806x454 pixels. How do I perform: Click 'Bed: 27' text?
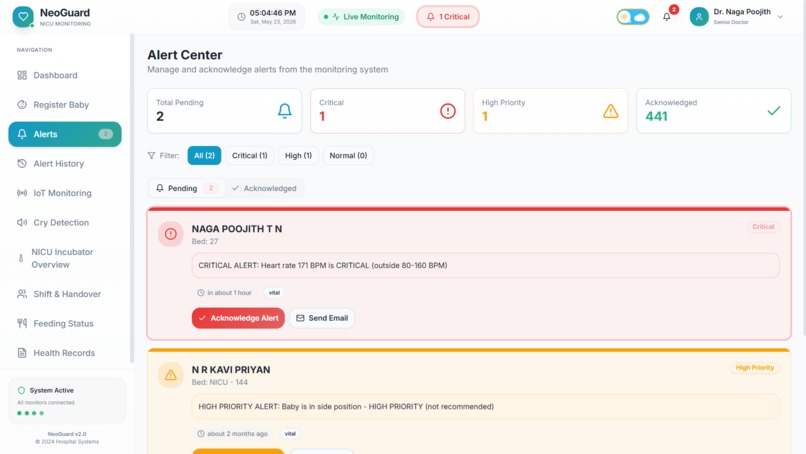(205, 241)
